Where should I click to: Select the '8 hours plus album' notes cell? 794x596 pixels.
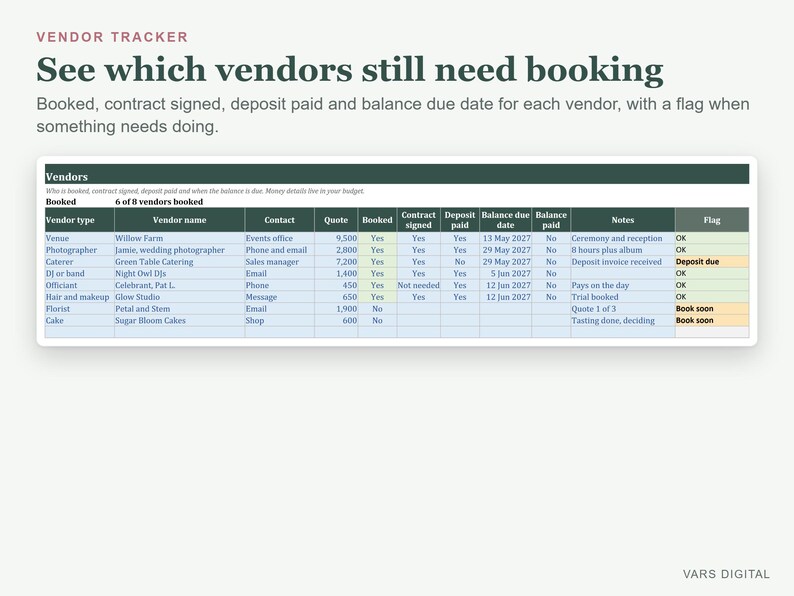tap(623, 250)
